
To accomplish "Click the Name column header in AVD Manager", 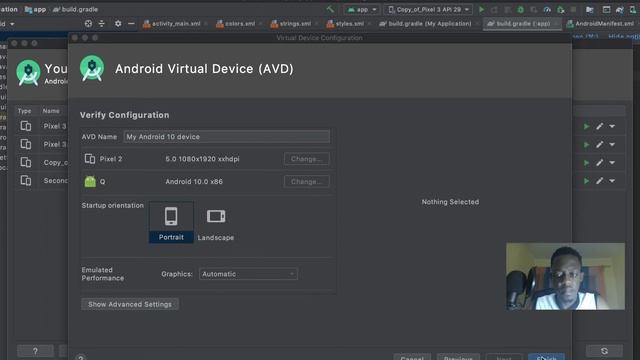I will (51, 111).
